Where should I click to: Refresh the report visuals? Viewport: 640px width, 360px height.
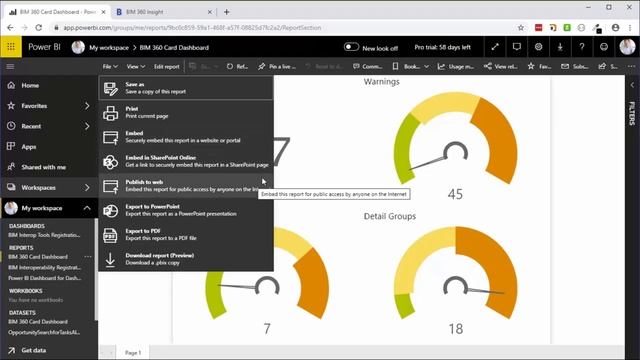pyautogui.click(x=238, y=66)
